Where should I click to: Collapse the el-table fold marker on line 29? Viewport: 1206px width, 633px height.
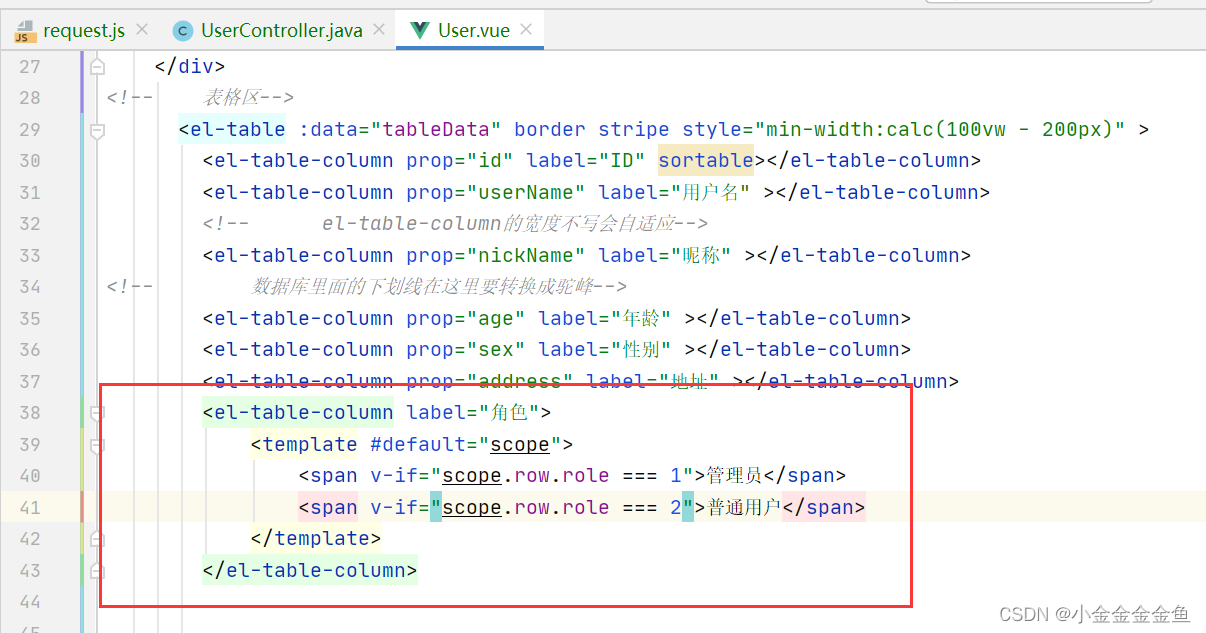pos(97,130)
